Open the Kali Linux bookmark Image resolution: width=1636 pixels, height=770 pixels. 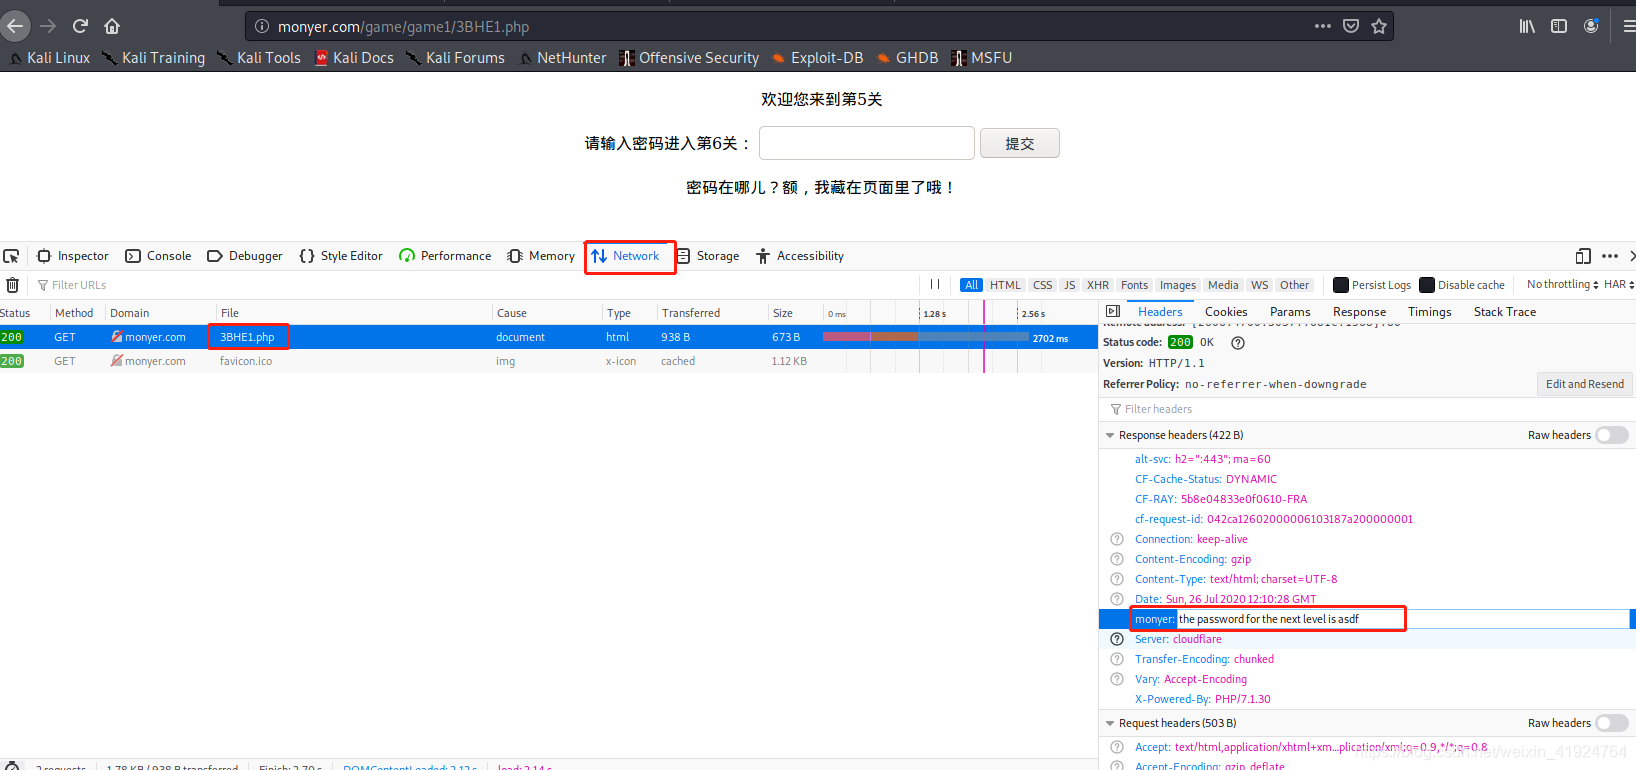[x=49, y=58]
